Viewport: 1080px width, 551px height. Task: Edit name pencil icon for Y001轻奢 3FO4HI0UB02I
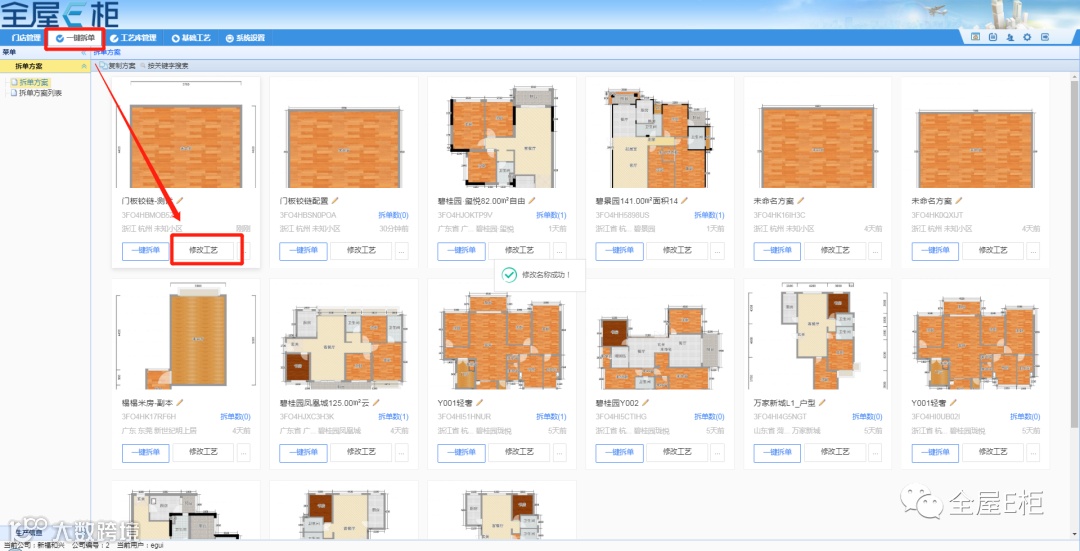(953, 402)
